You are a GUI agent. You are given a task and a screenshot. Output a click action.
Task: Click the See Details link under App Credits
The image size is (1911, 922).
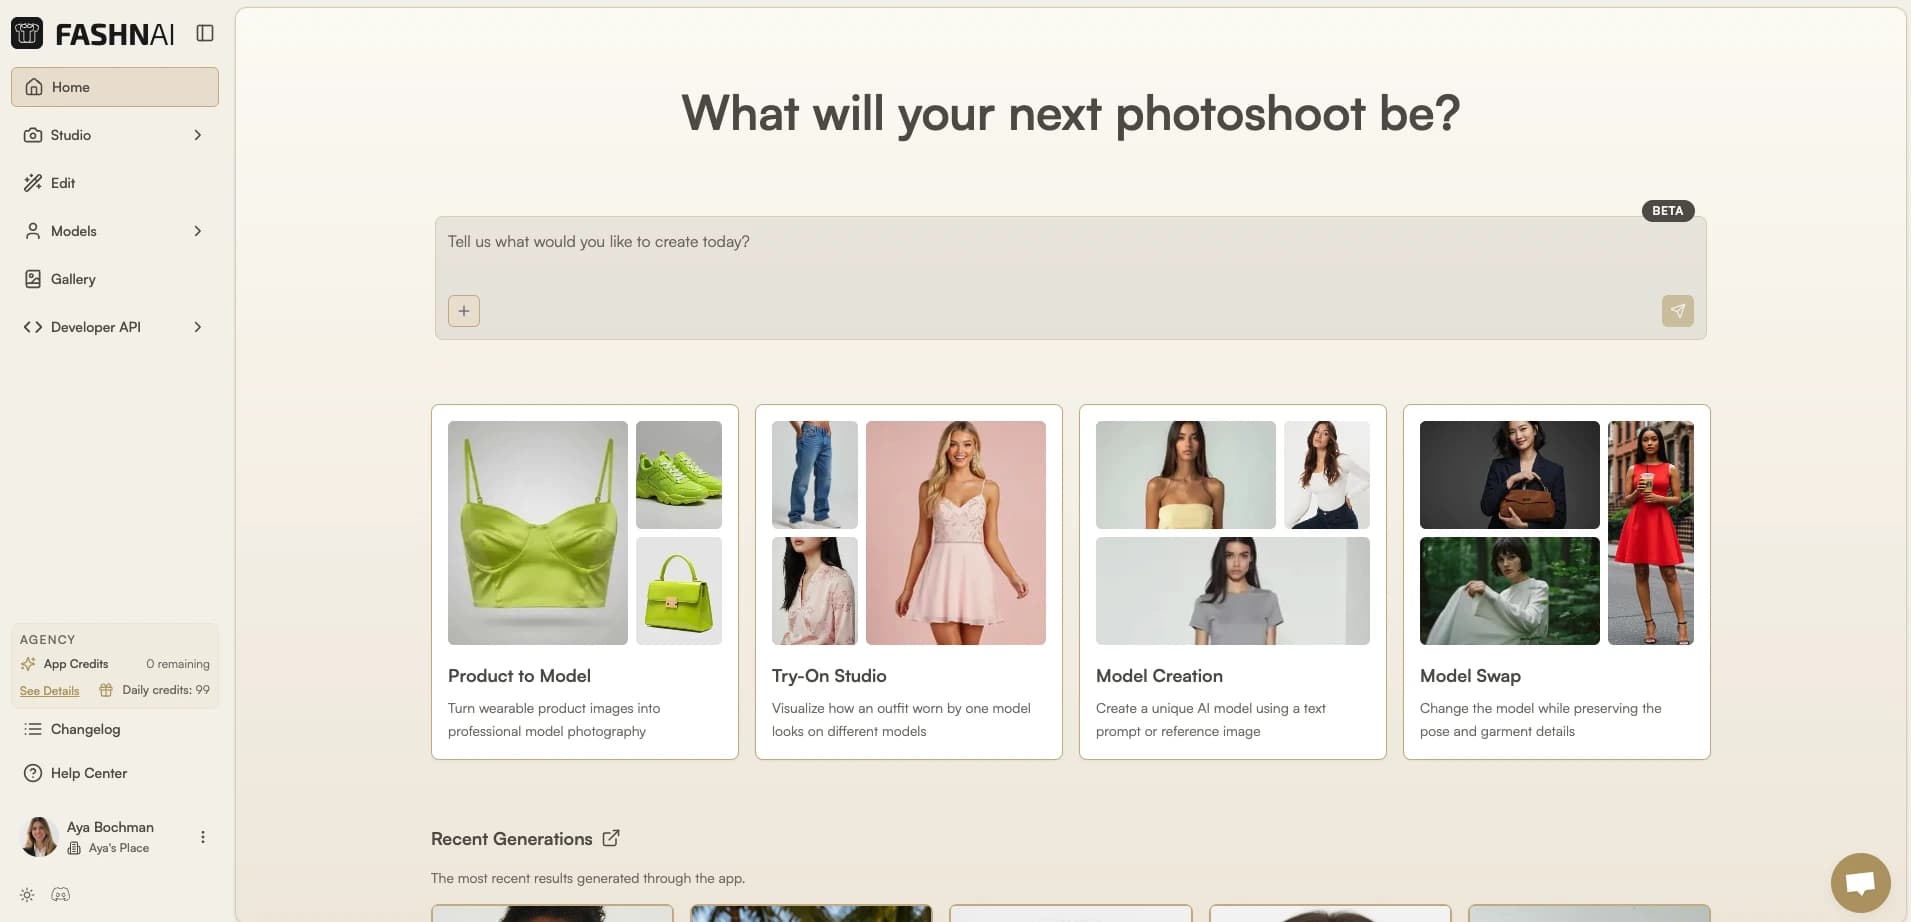49,690
